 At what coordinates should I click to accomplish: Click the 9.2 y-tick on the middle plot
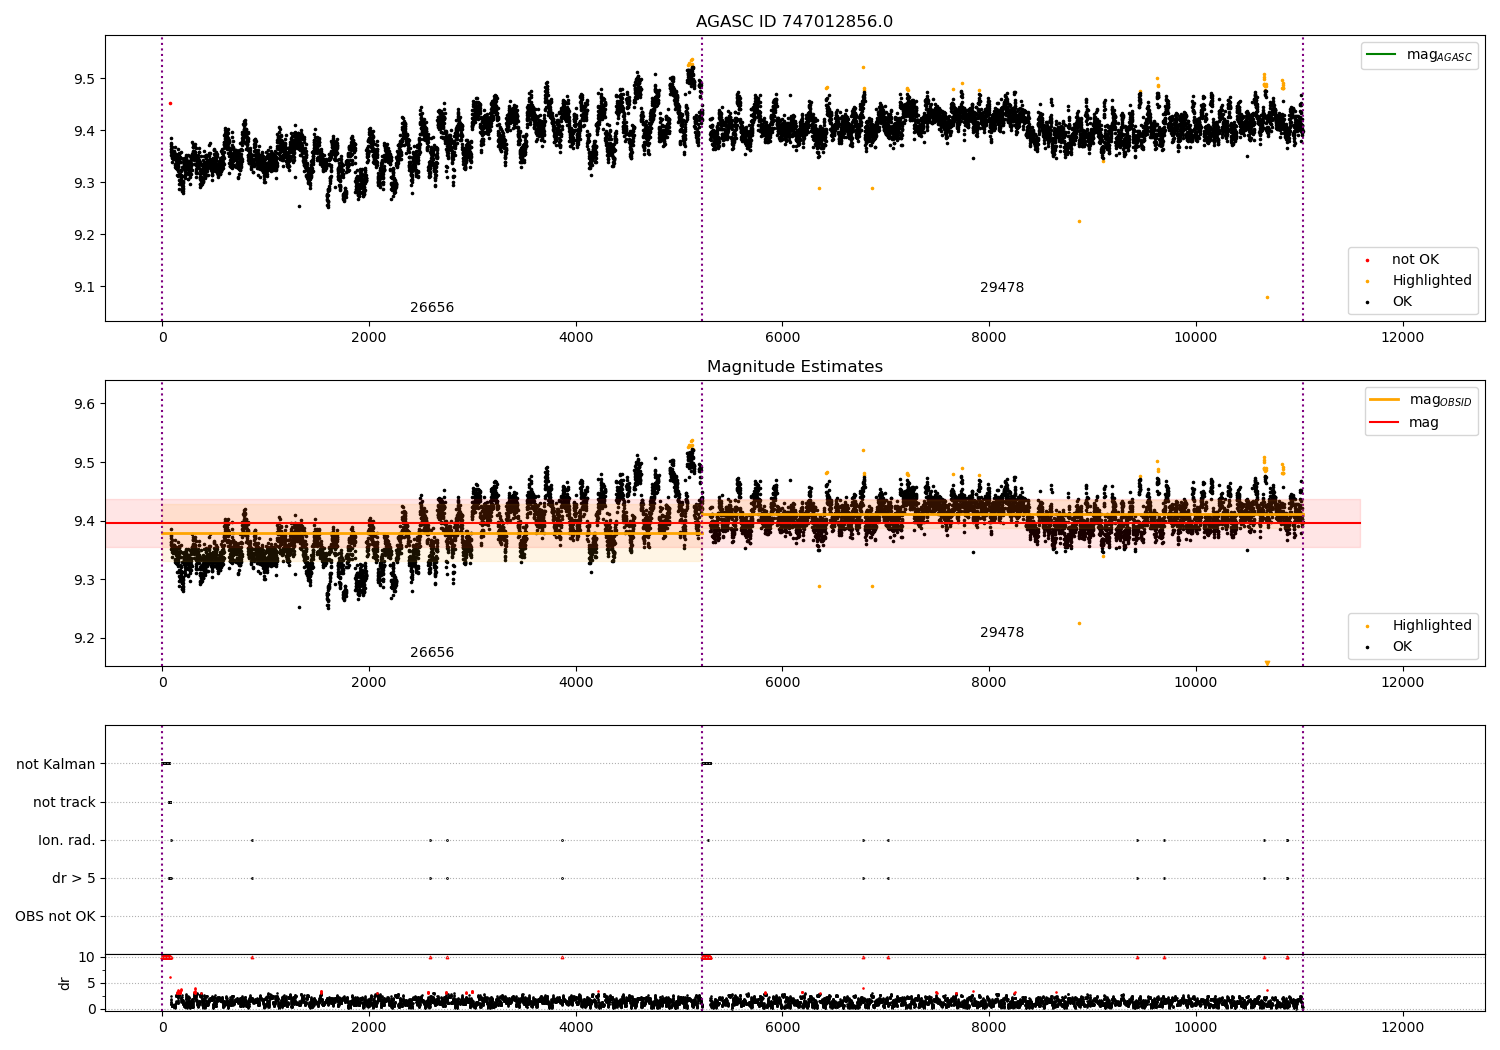(x=84, y=638)
